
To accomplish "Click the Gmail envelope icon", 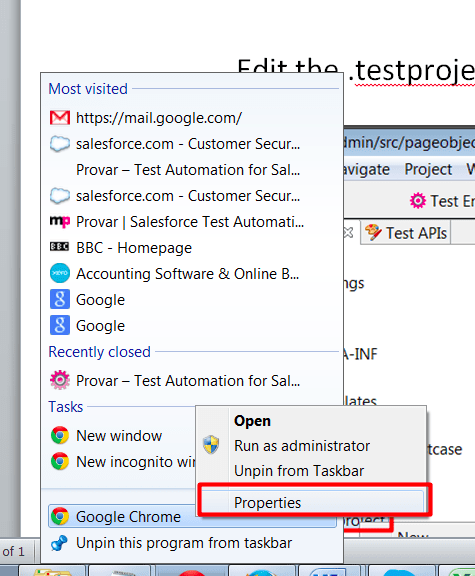I will pyautogui.click(x=60, y=118).
